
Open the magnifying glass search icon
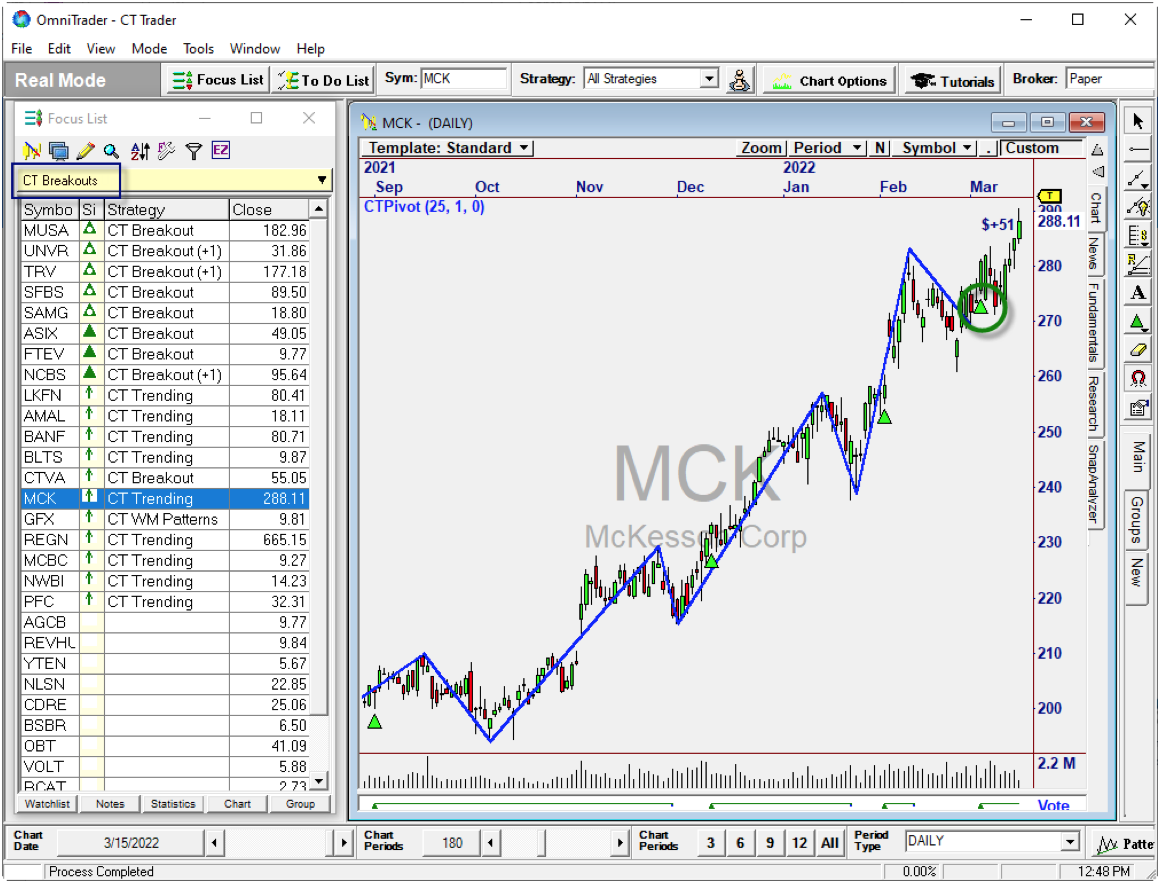(x=111, y=151)
